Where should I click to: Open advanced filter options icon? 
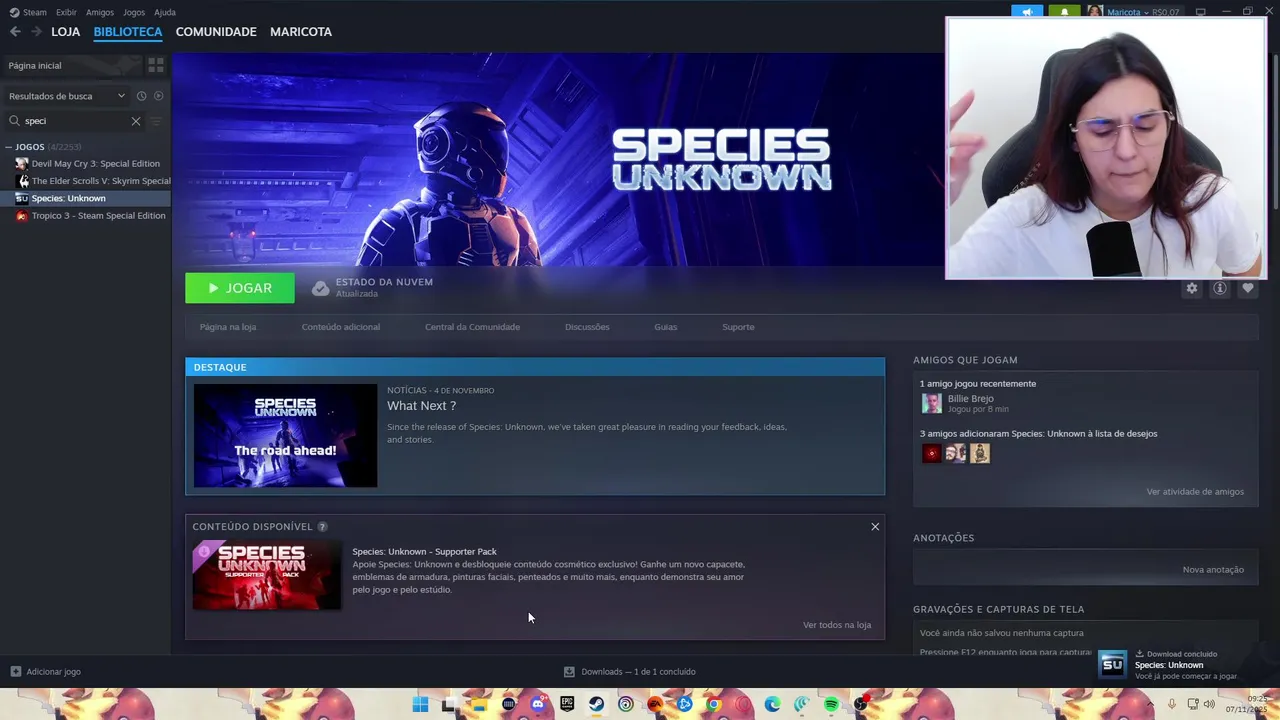[x=155, y=121]
